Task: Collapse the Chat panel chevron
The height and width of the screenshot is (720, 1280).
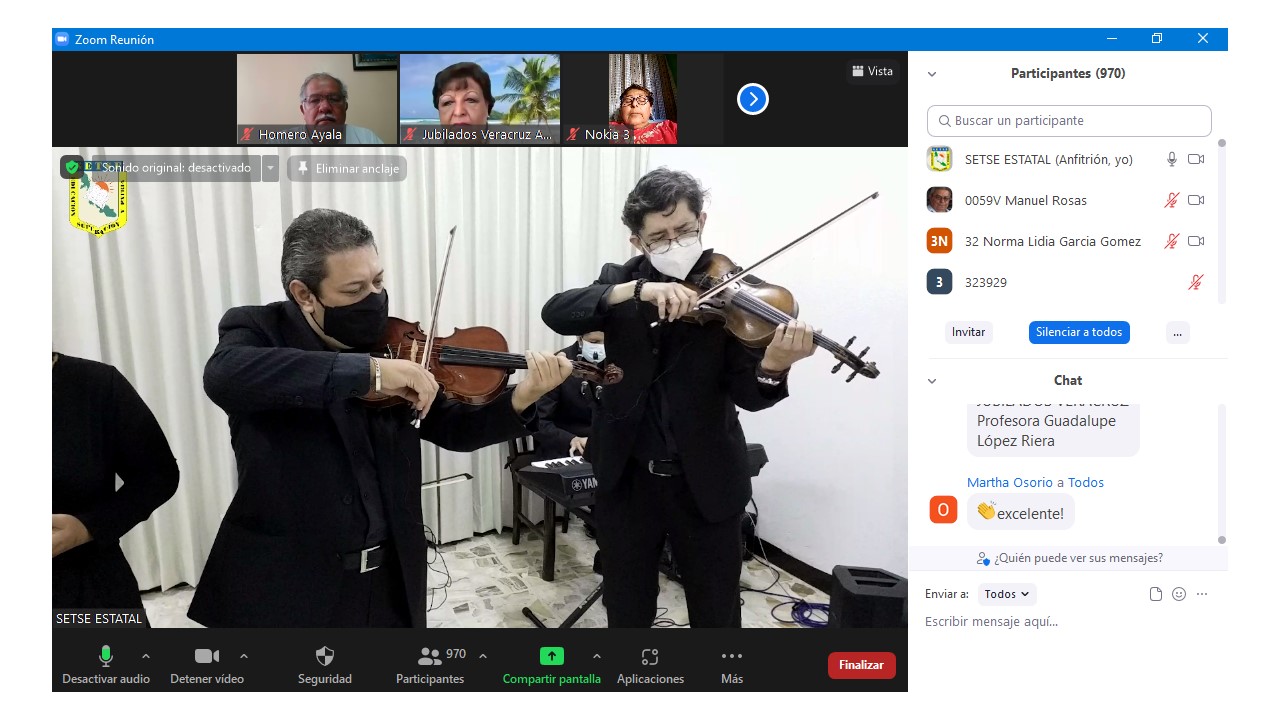Action: (932, 381)
